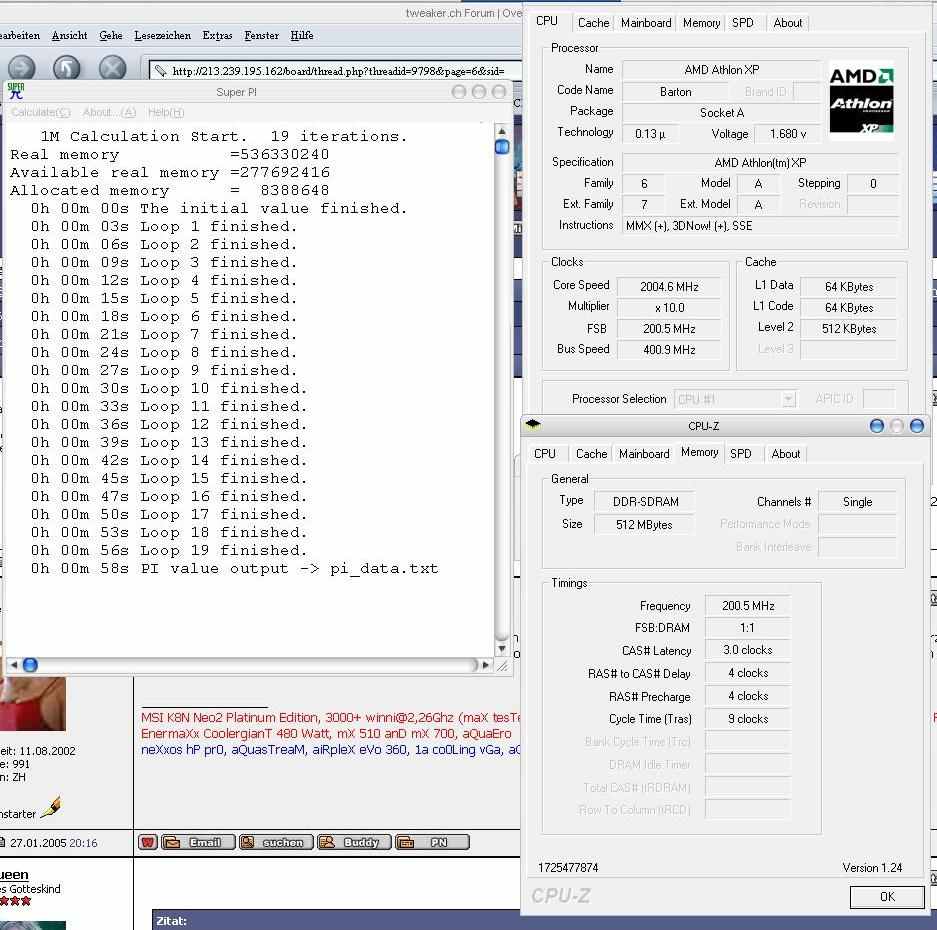This screenshot has height=930, width=937.
Task: Click the Super PI horizontal scrollbar thumb
Action: click(30, 665)
